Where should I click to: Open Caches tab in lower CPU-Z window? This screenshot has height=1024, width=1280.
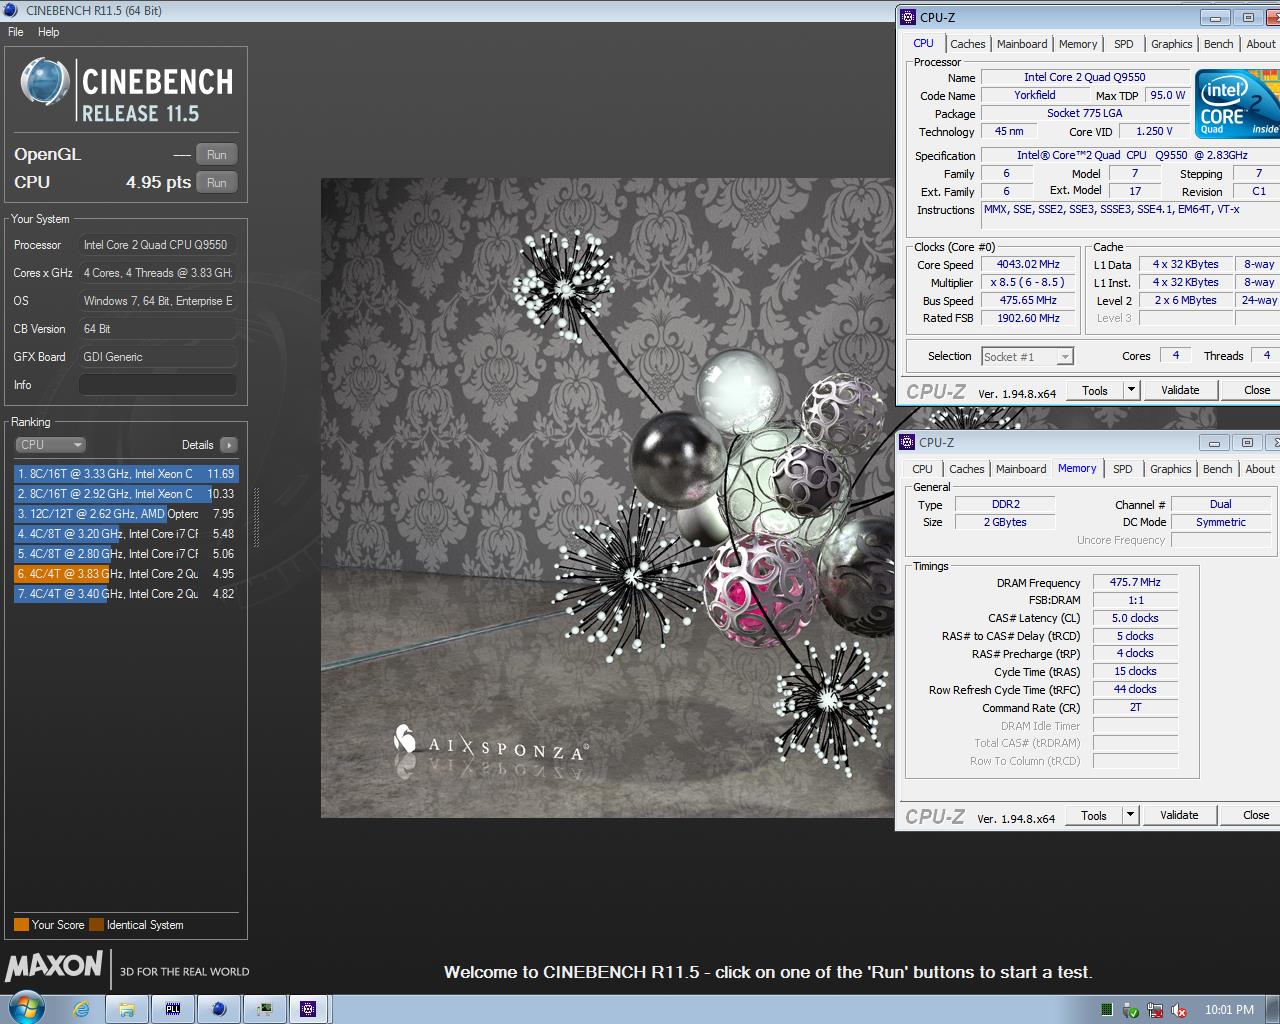click(966, 469)
